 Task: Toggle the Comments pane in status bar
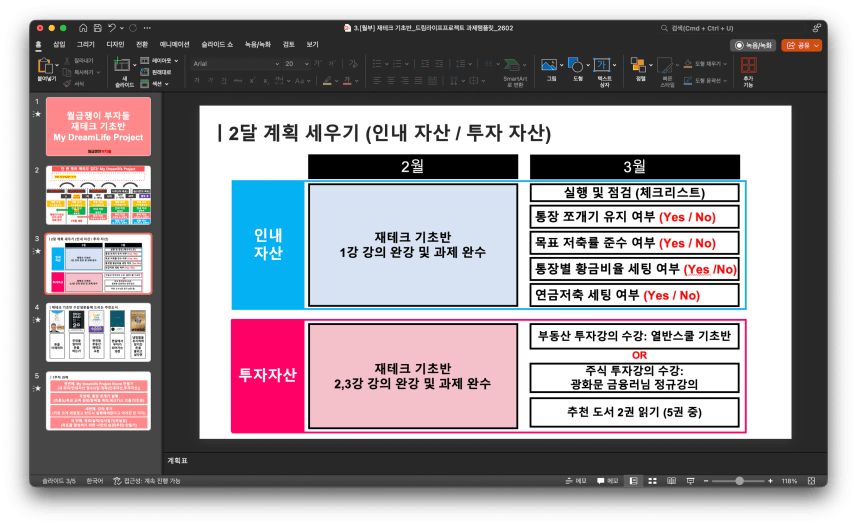pos(606,481)
